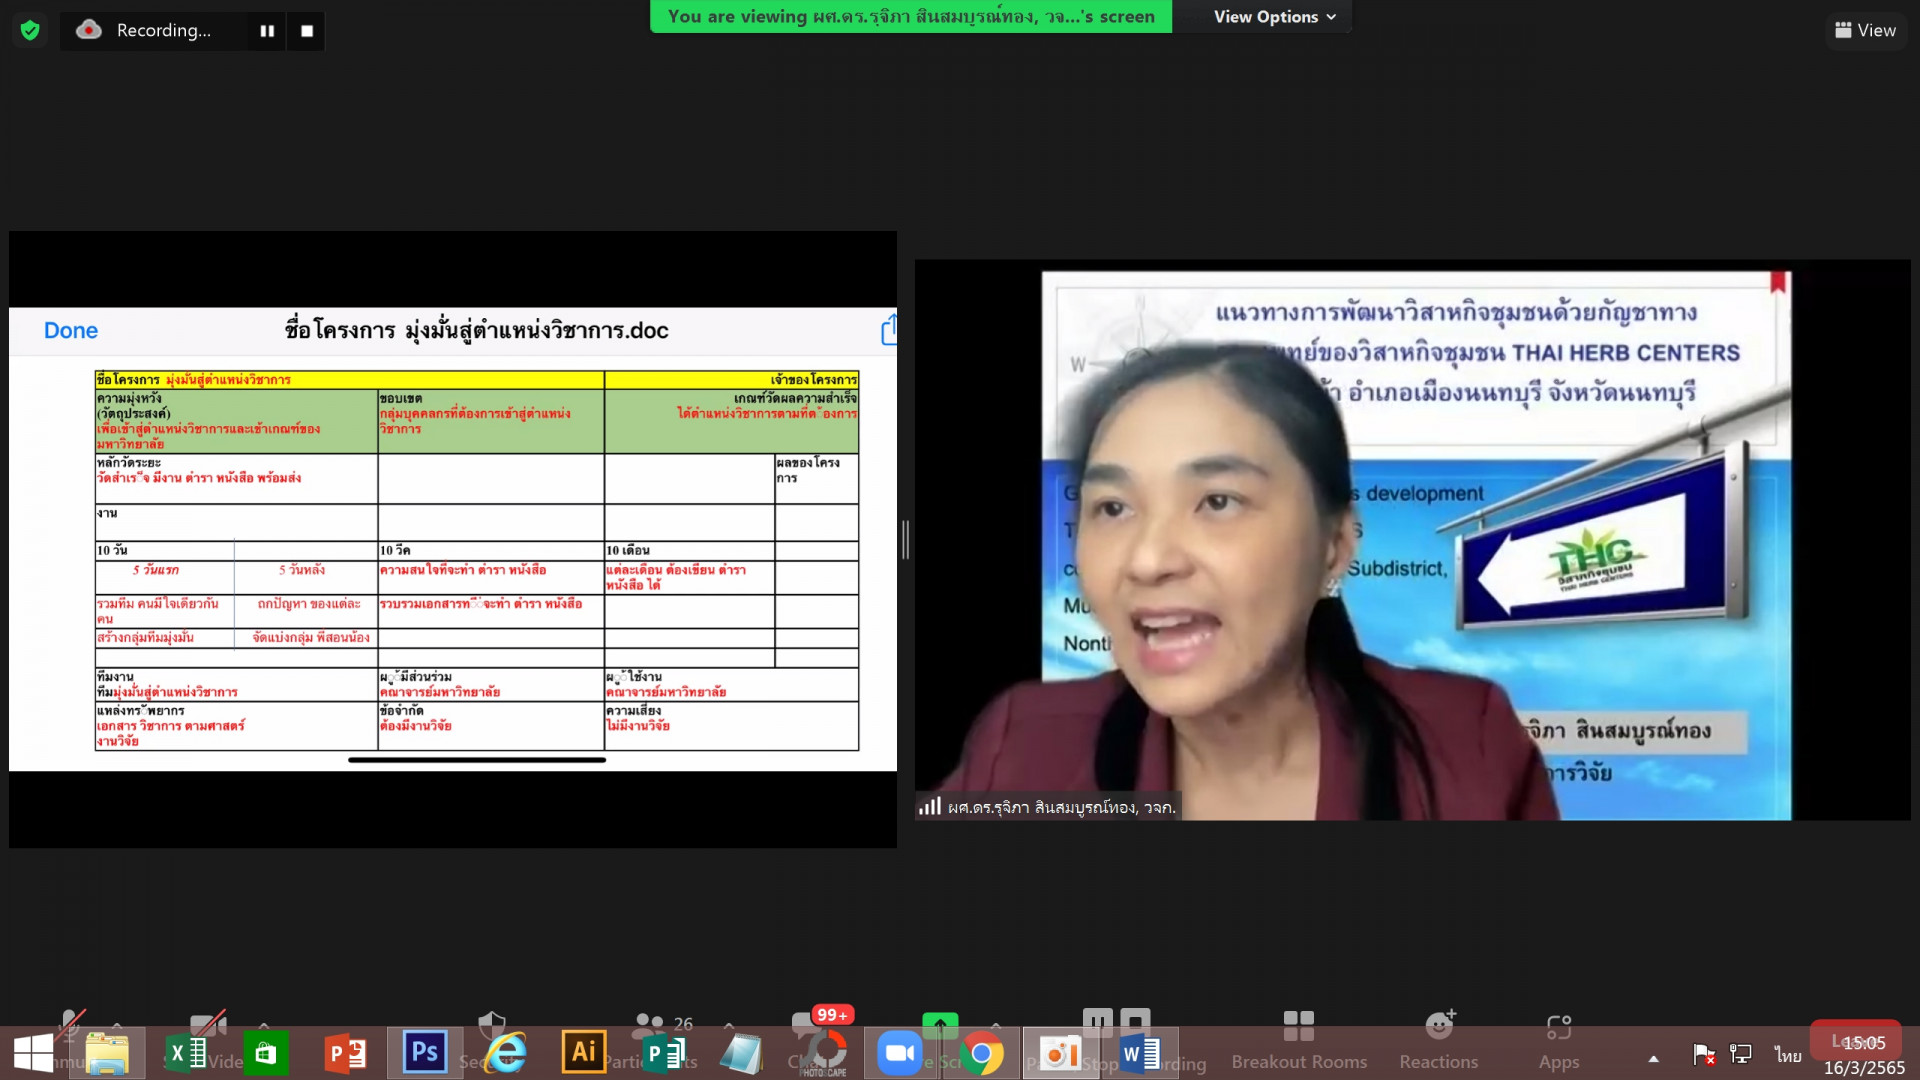Switch to Zoom taskbar icon

pos(899,1054)
